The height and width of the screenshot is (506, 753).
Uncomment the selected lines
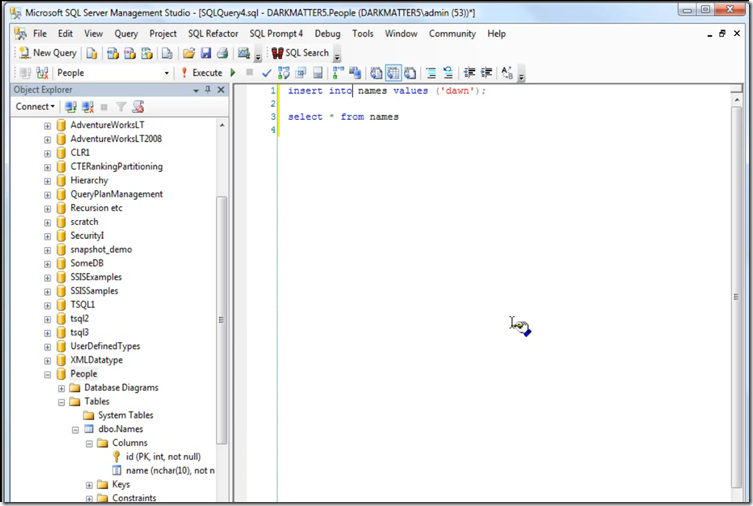[x=448, y=73]
